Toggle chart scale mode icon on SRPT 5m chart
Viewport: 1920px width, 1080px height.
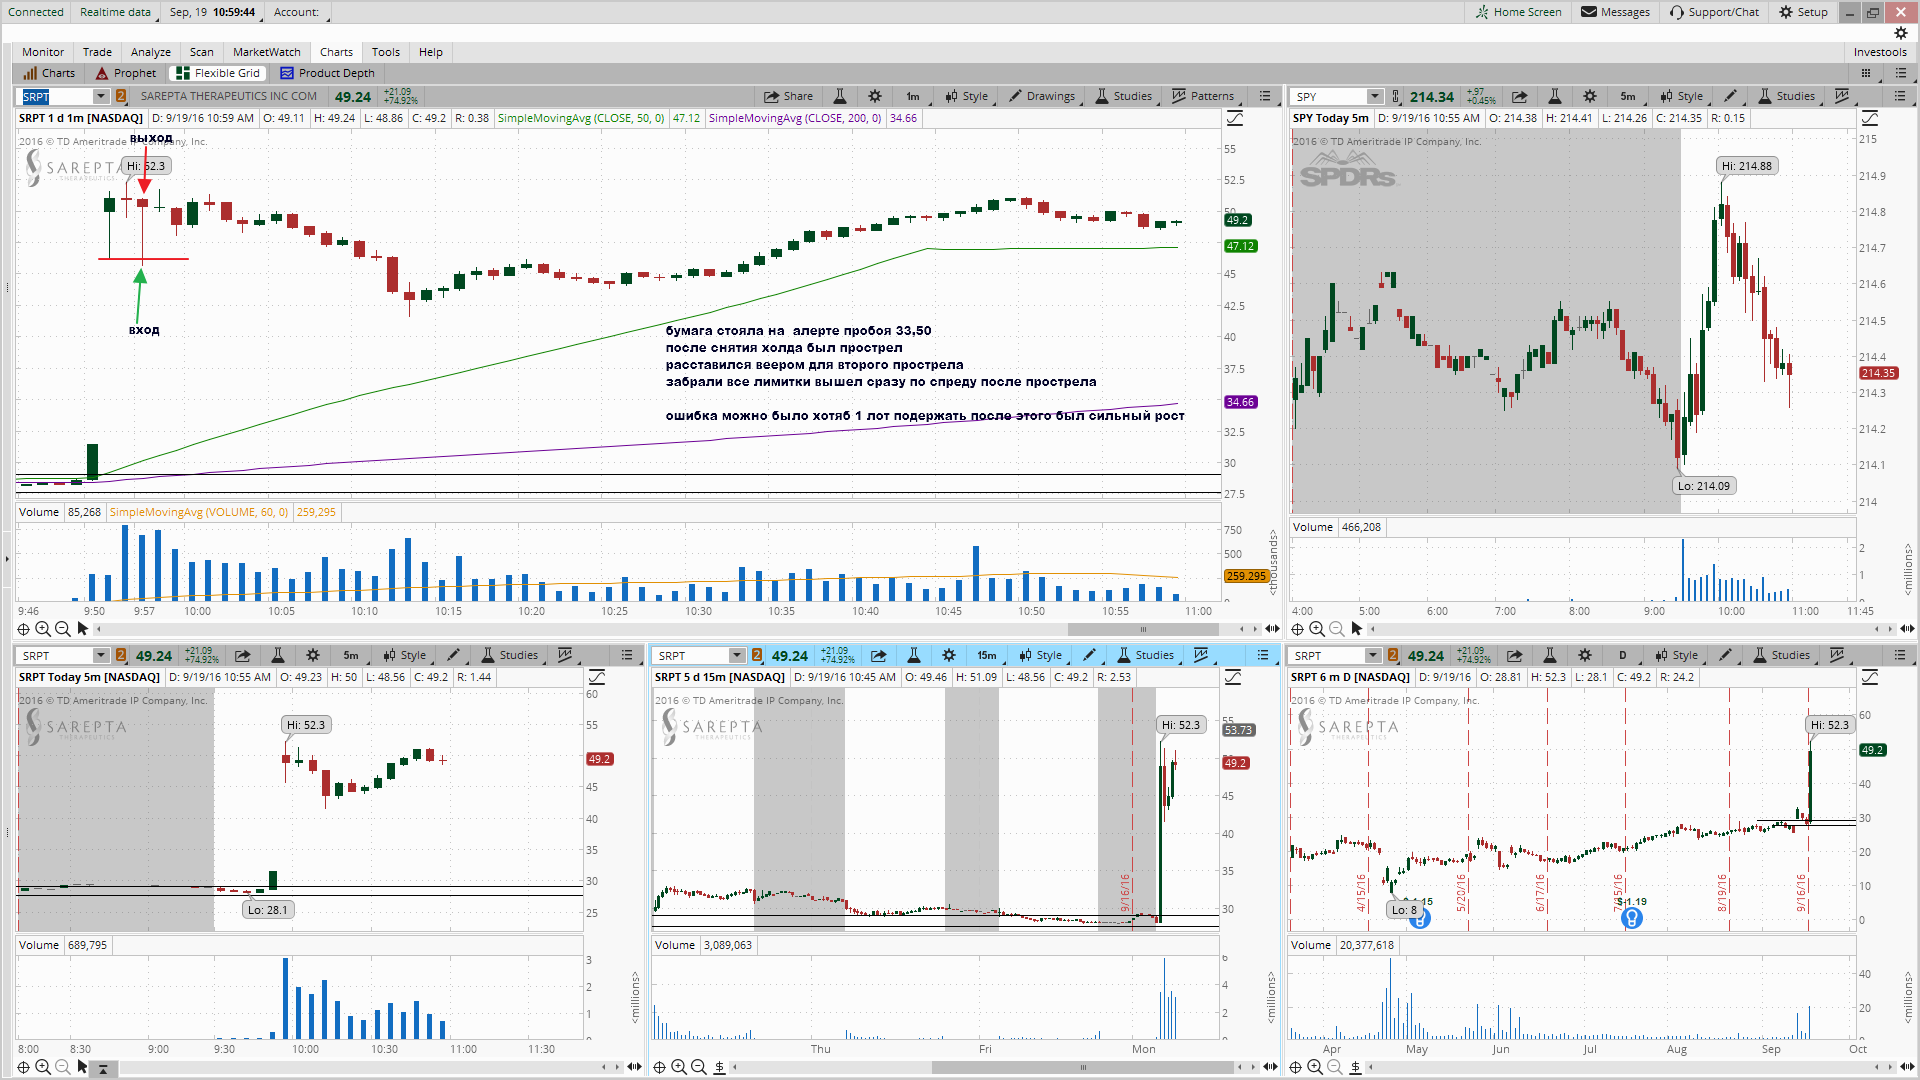coord(597,678)
